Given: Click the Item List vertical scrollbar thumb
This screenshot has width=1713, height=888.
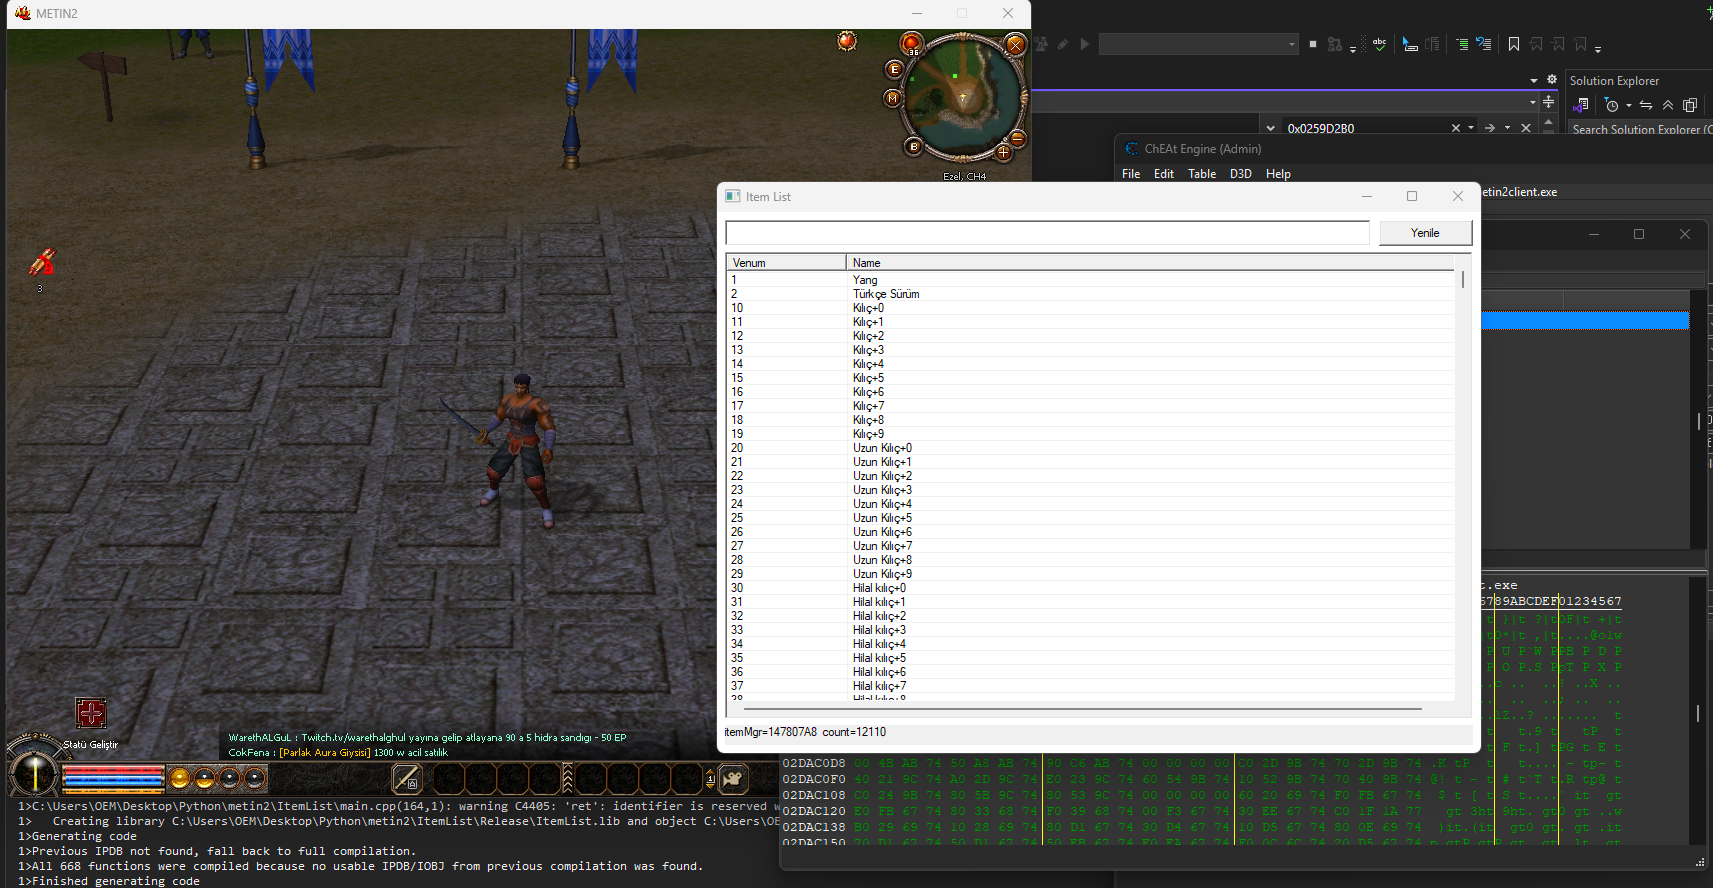Looking at the screenshot, I should pyautogui.click(x=1463, y=280).
